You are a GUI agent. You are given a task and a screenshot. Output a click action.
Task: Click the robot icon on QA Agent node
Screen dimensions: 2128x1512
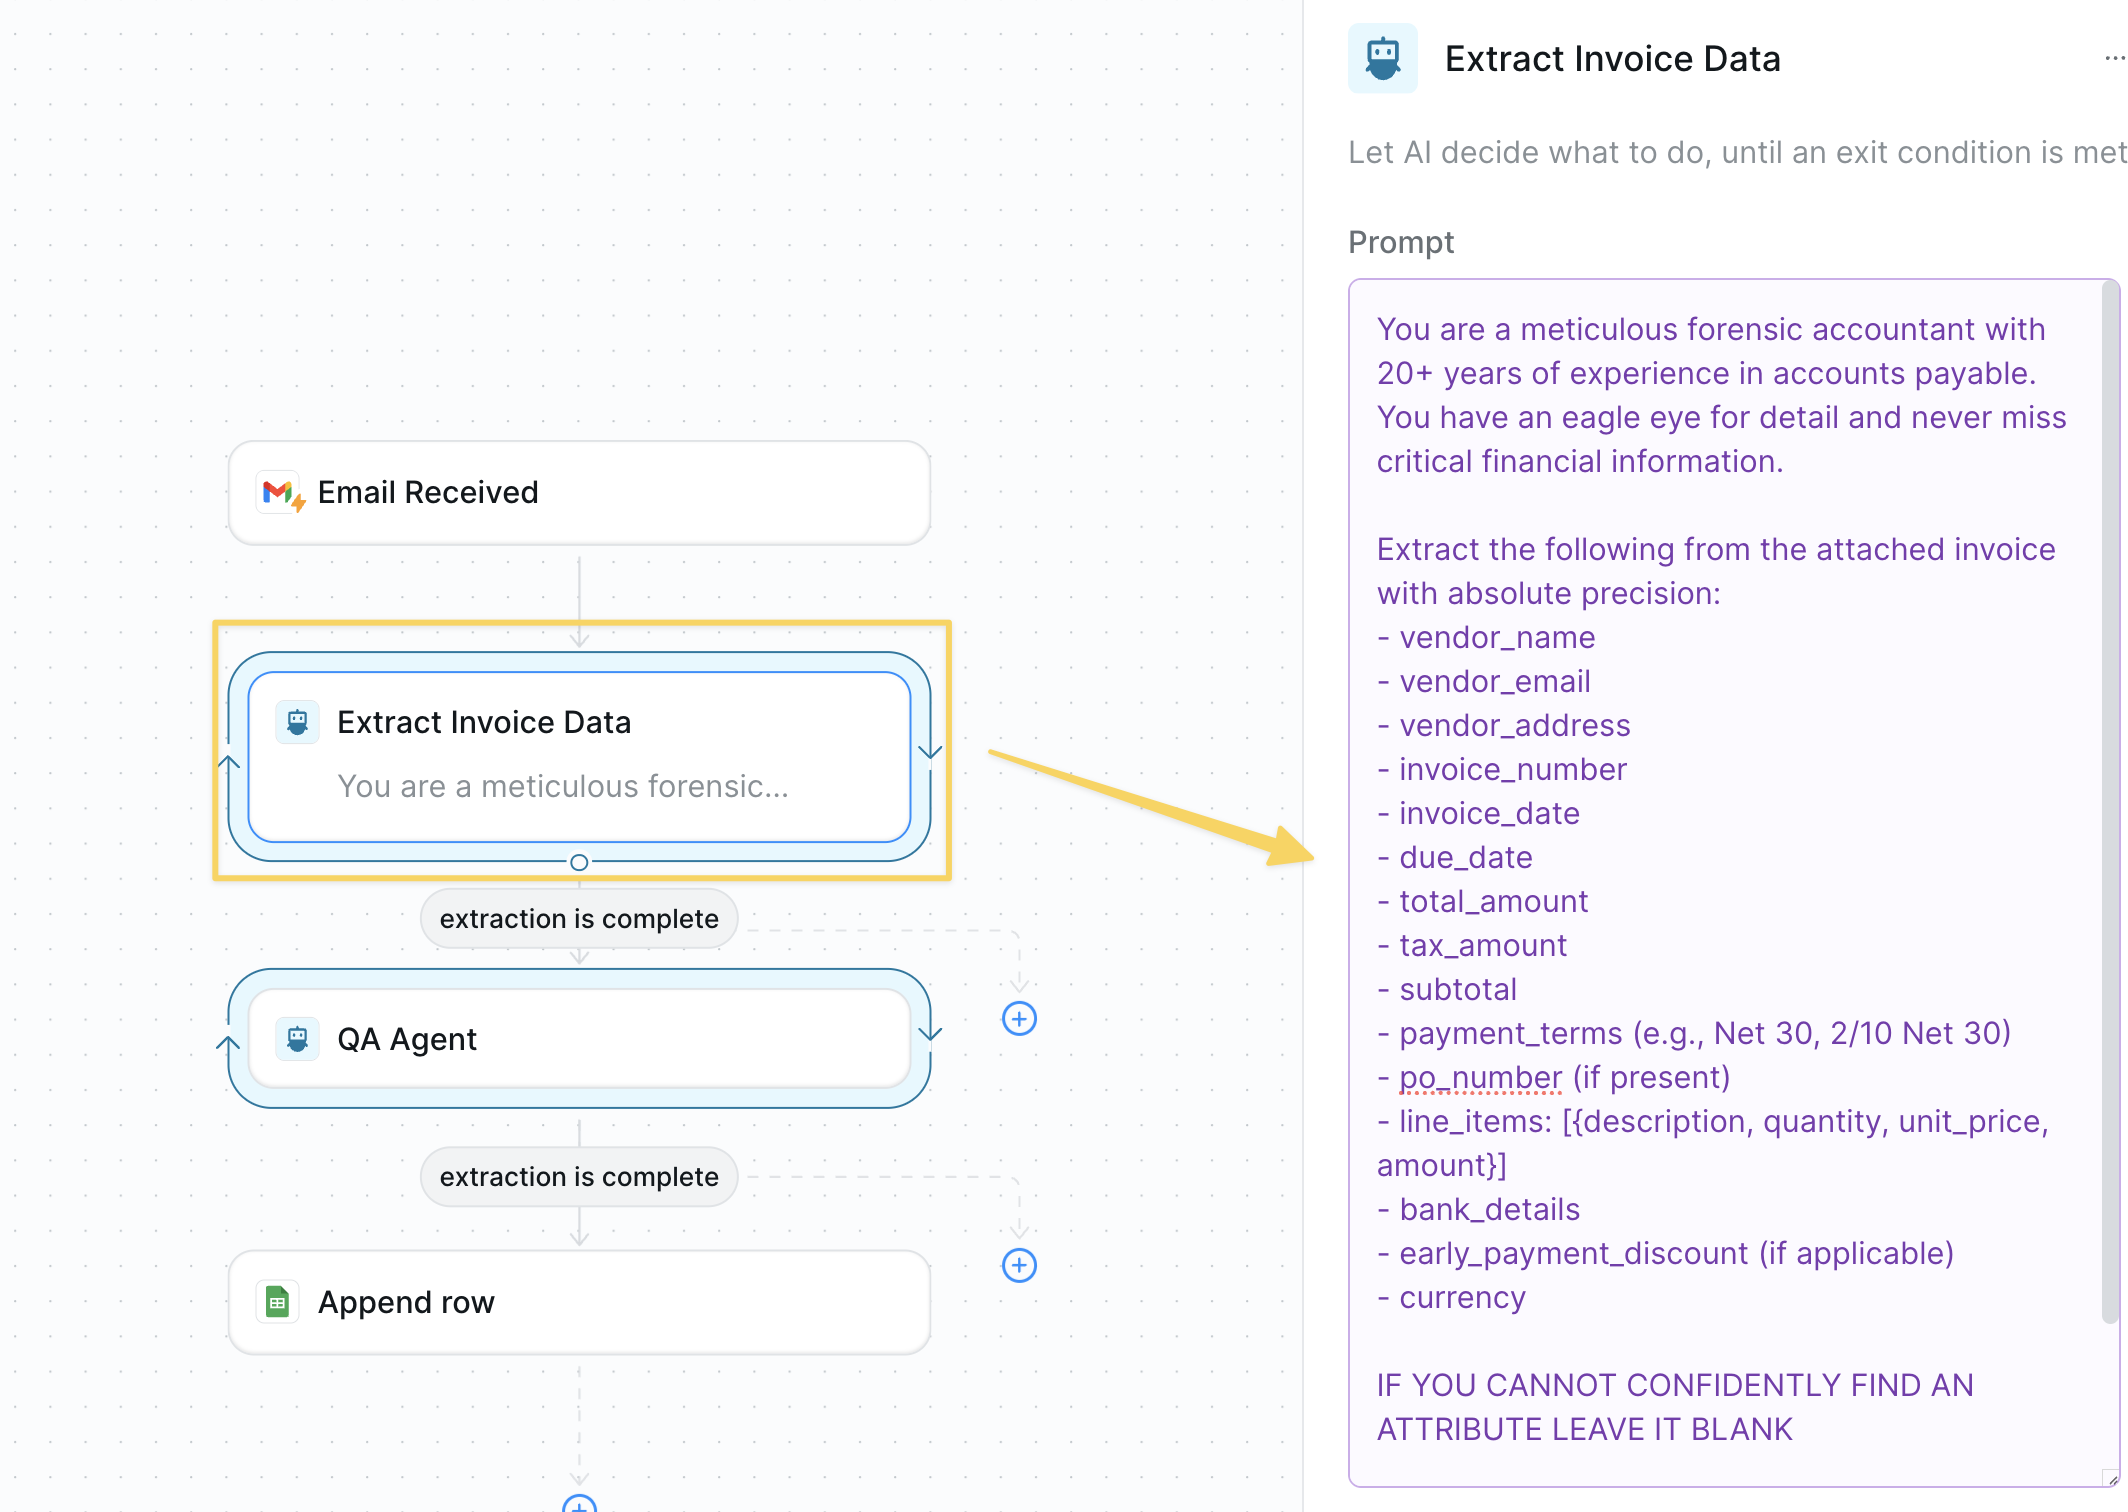pyautogui.click(x=297, y=1039)
